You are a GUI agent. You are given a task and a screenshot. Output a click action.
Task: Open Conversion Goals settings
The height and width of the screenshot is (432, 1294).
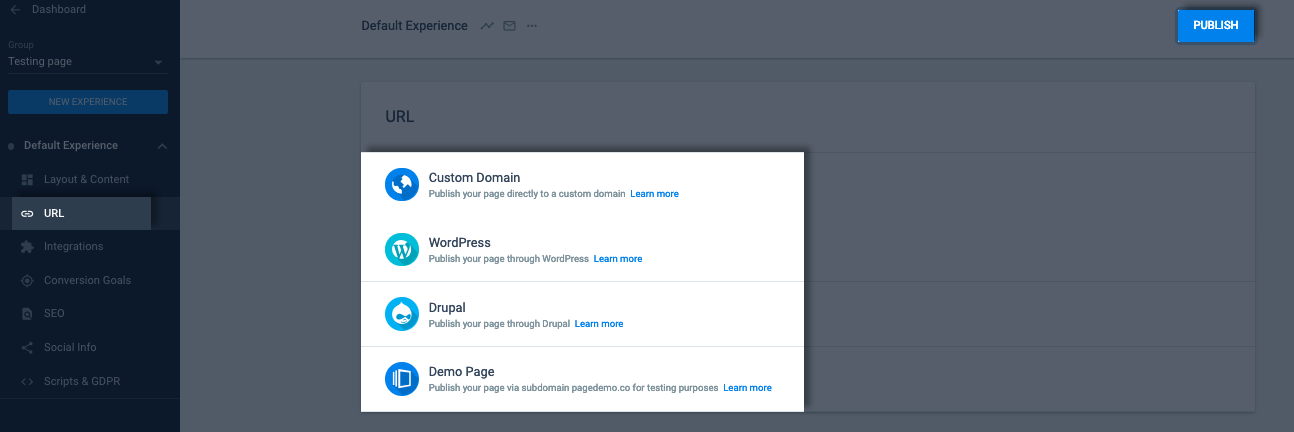click(87, 280)
